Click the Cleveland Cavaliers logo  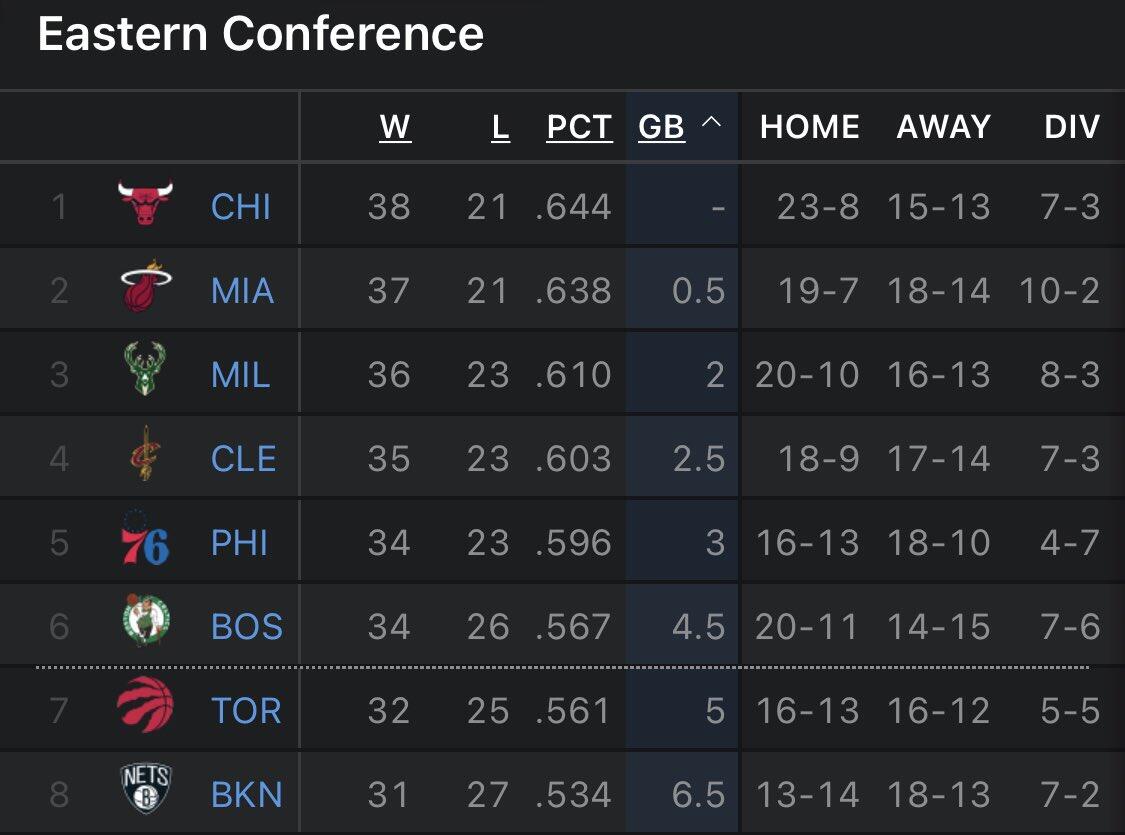coord(146,456)
